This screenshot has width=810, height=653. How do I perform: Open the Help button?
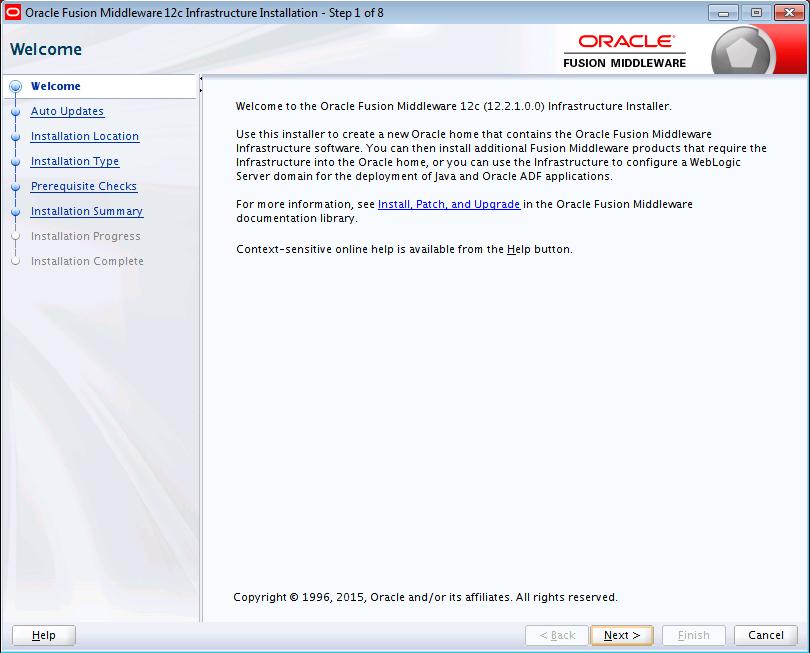click(44, 635)
